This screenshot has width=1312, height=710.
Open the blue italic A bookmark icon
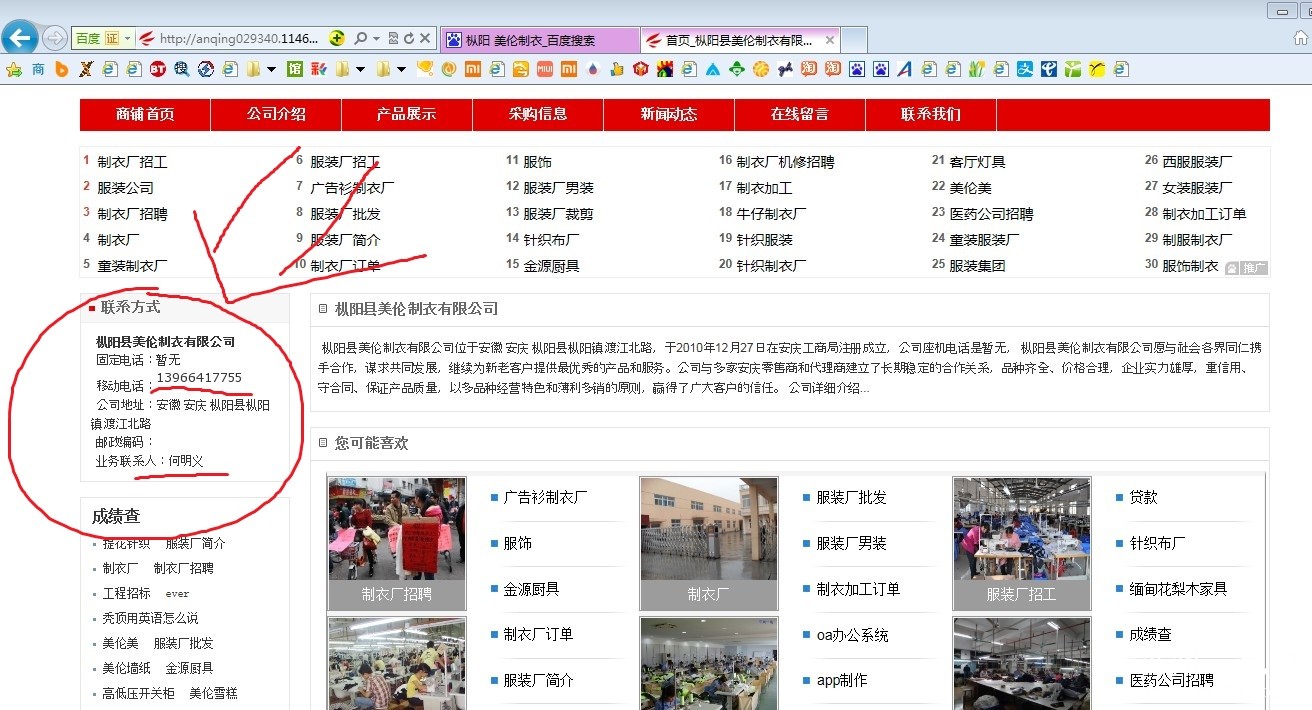pos(904,69)
